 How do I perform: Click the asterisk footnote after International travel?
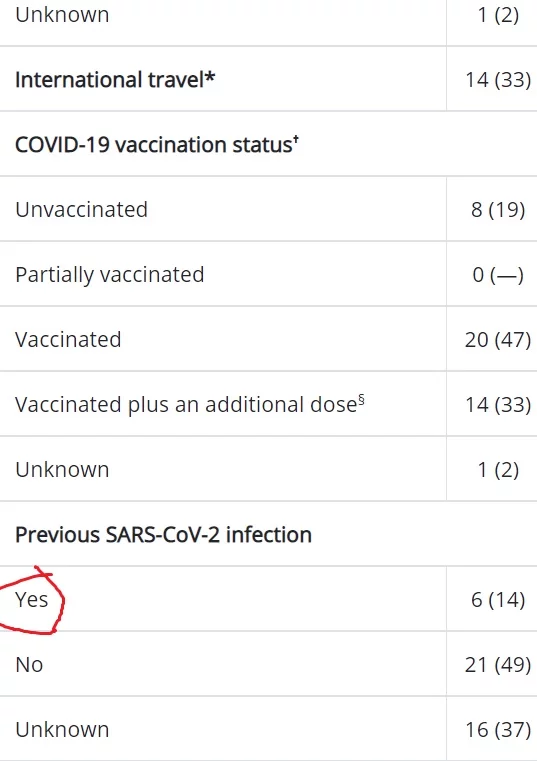point(210,77)
